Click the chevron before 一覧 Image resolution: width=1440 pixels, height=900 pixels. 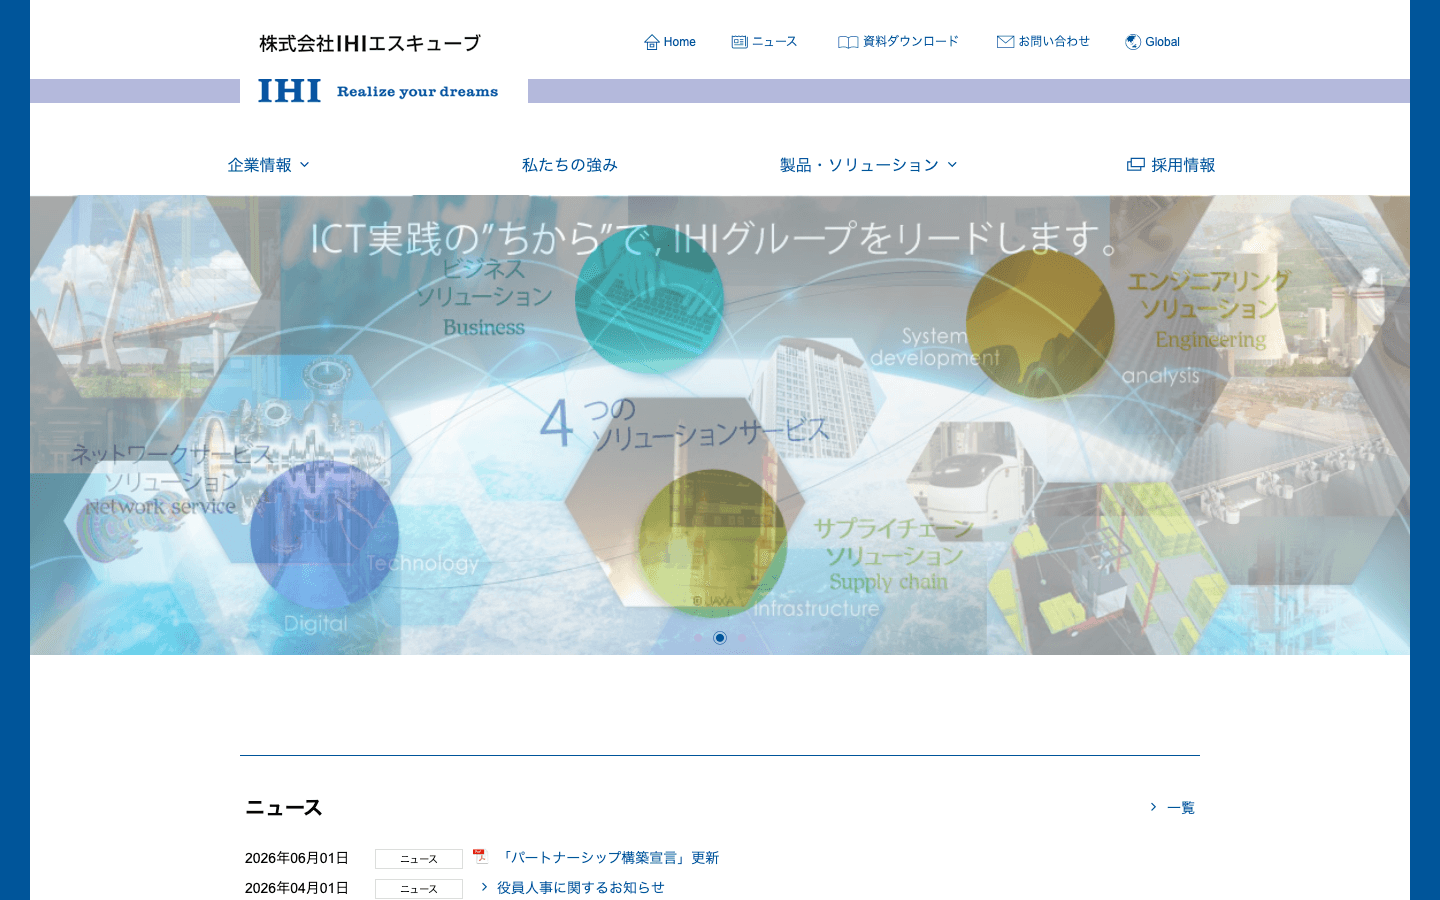tap(1153, 807)
